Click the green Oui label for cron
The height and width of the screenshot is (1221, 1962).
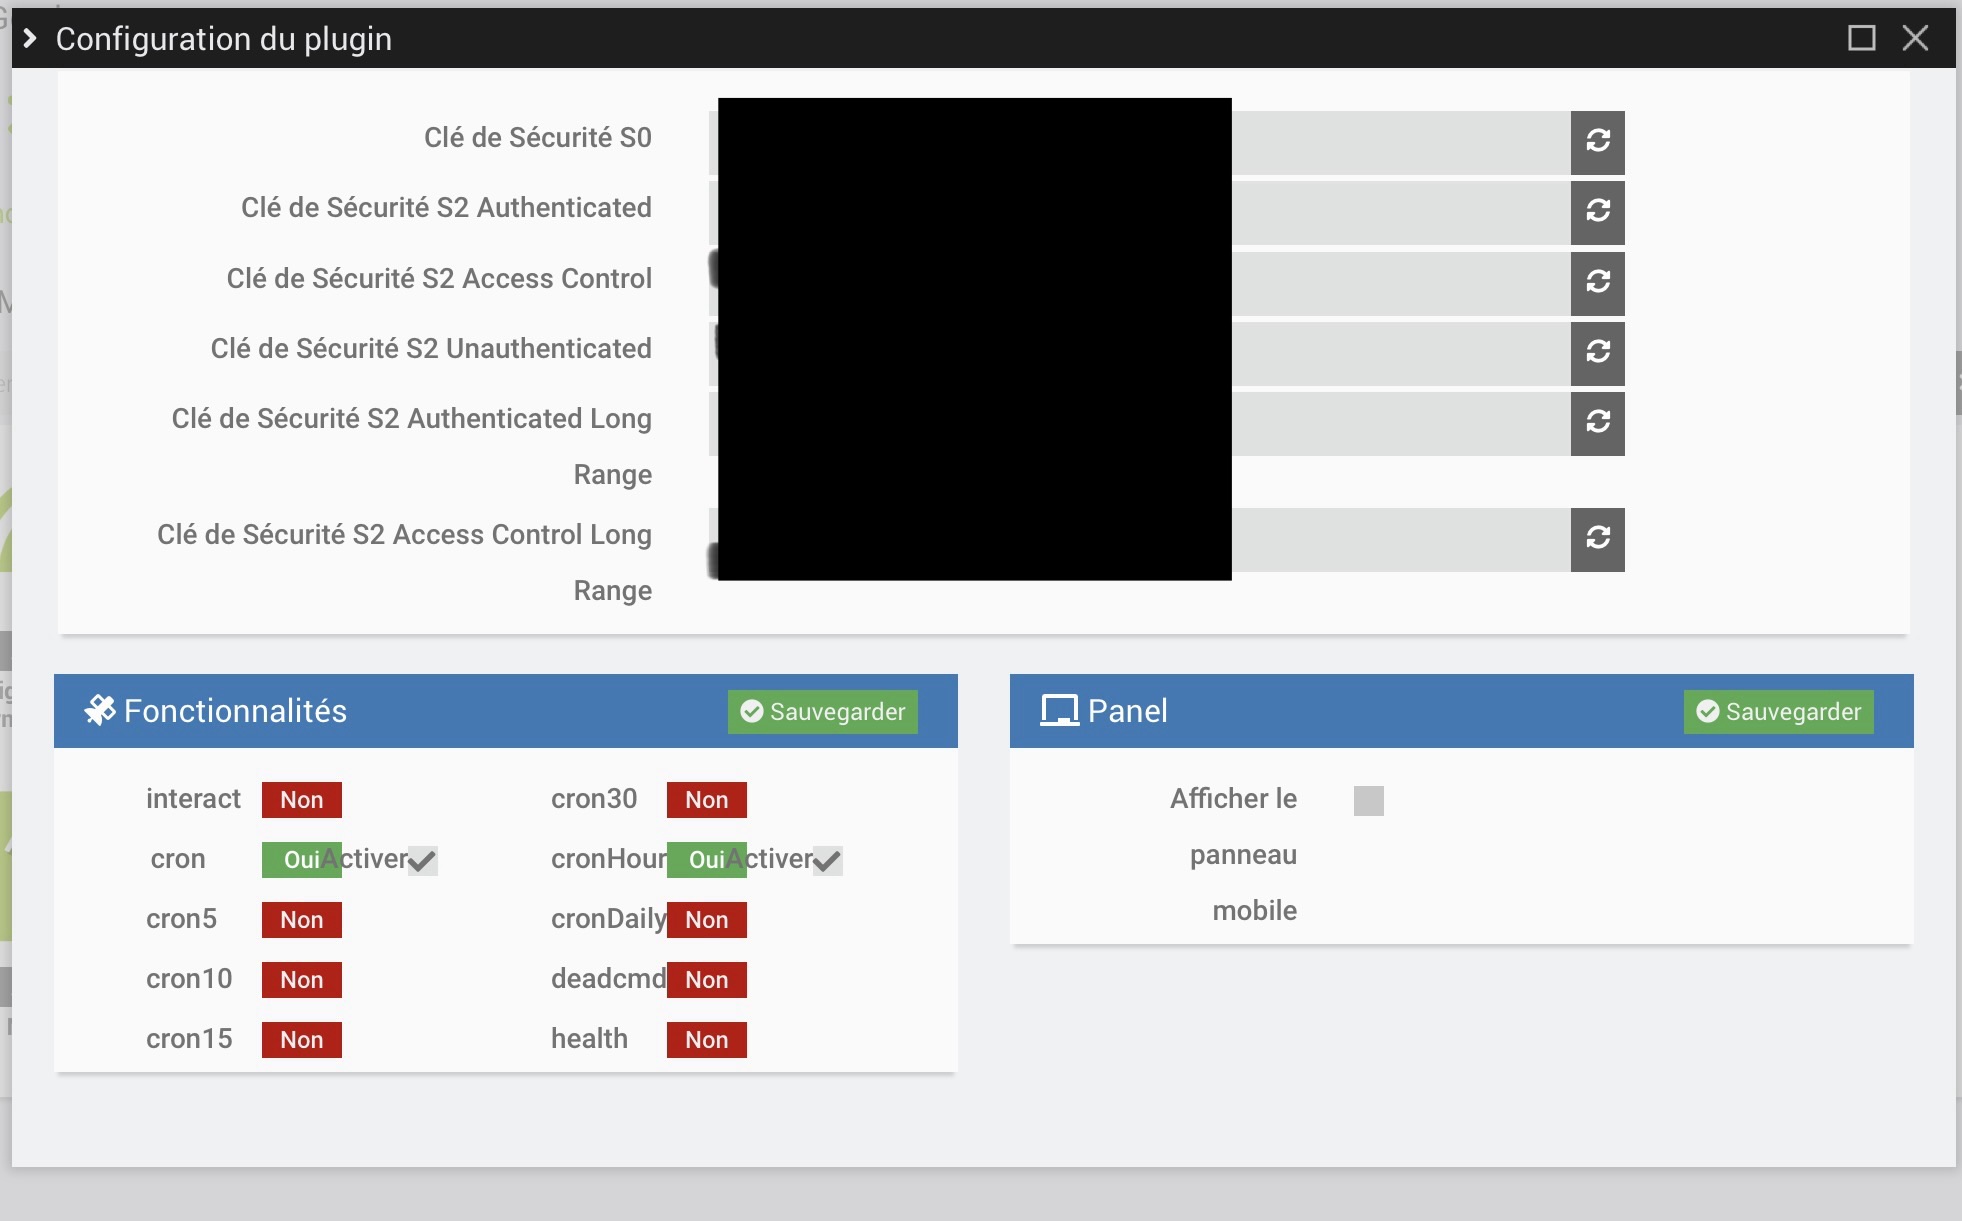pos(300,860)
